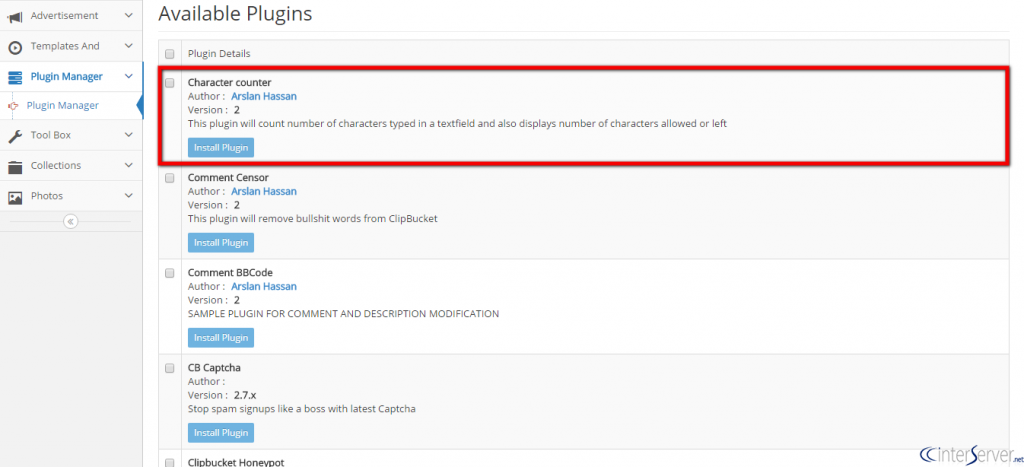Open the Photos sidebar menu

click(71, 196)
